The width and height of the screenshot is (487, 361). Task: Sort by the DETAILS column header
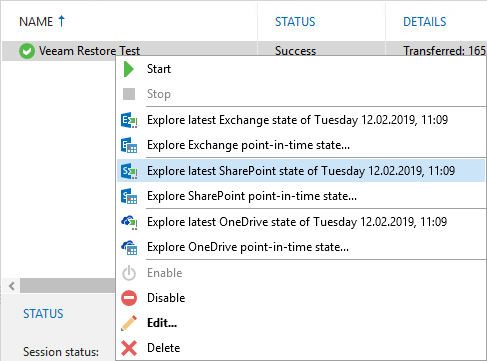(x=425, y=22)
